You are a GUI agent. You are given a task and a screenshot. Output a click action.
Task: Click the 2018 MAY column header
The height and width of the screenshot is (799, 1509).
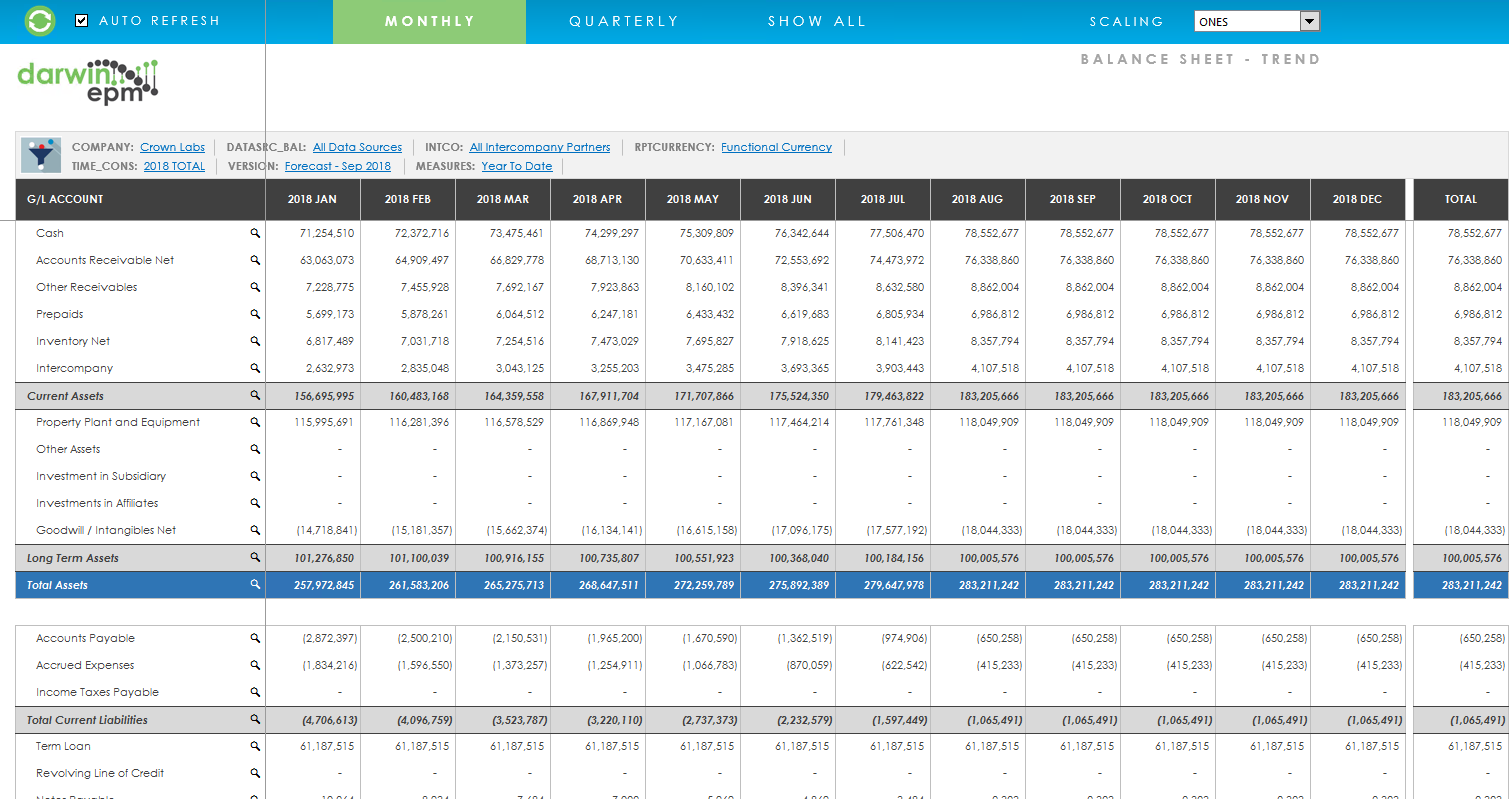click(693, 199)
